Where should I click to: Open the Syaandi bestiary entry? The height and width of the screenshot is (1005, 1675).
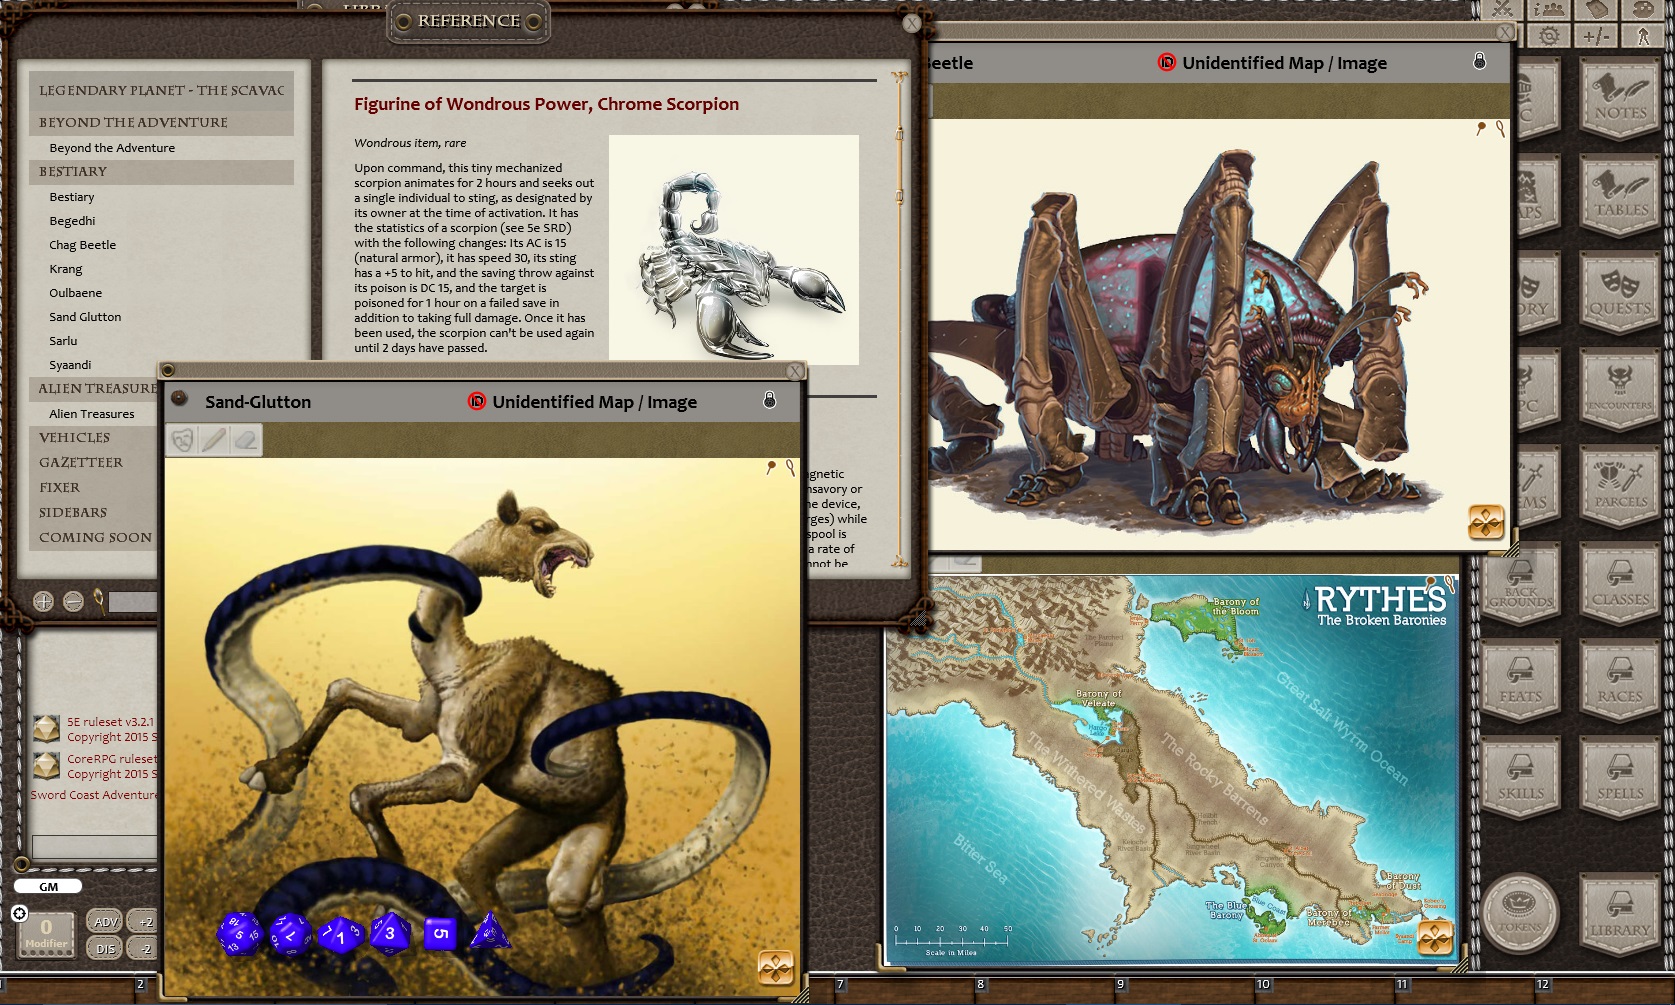70,364
